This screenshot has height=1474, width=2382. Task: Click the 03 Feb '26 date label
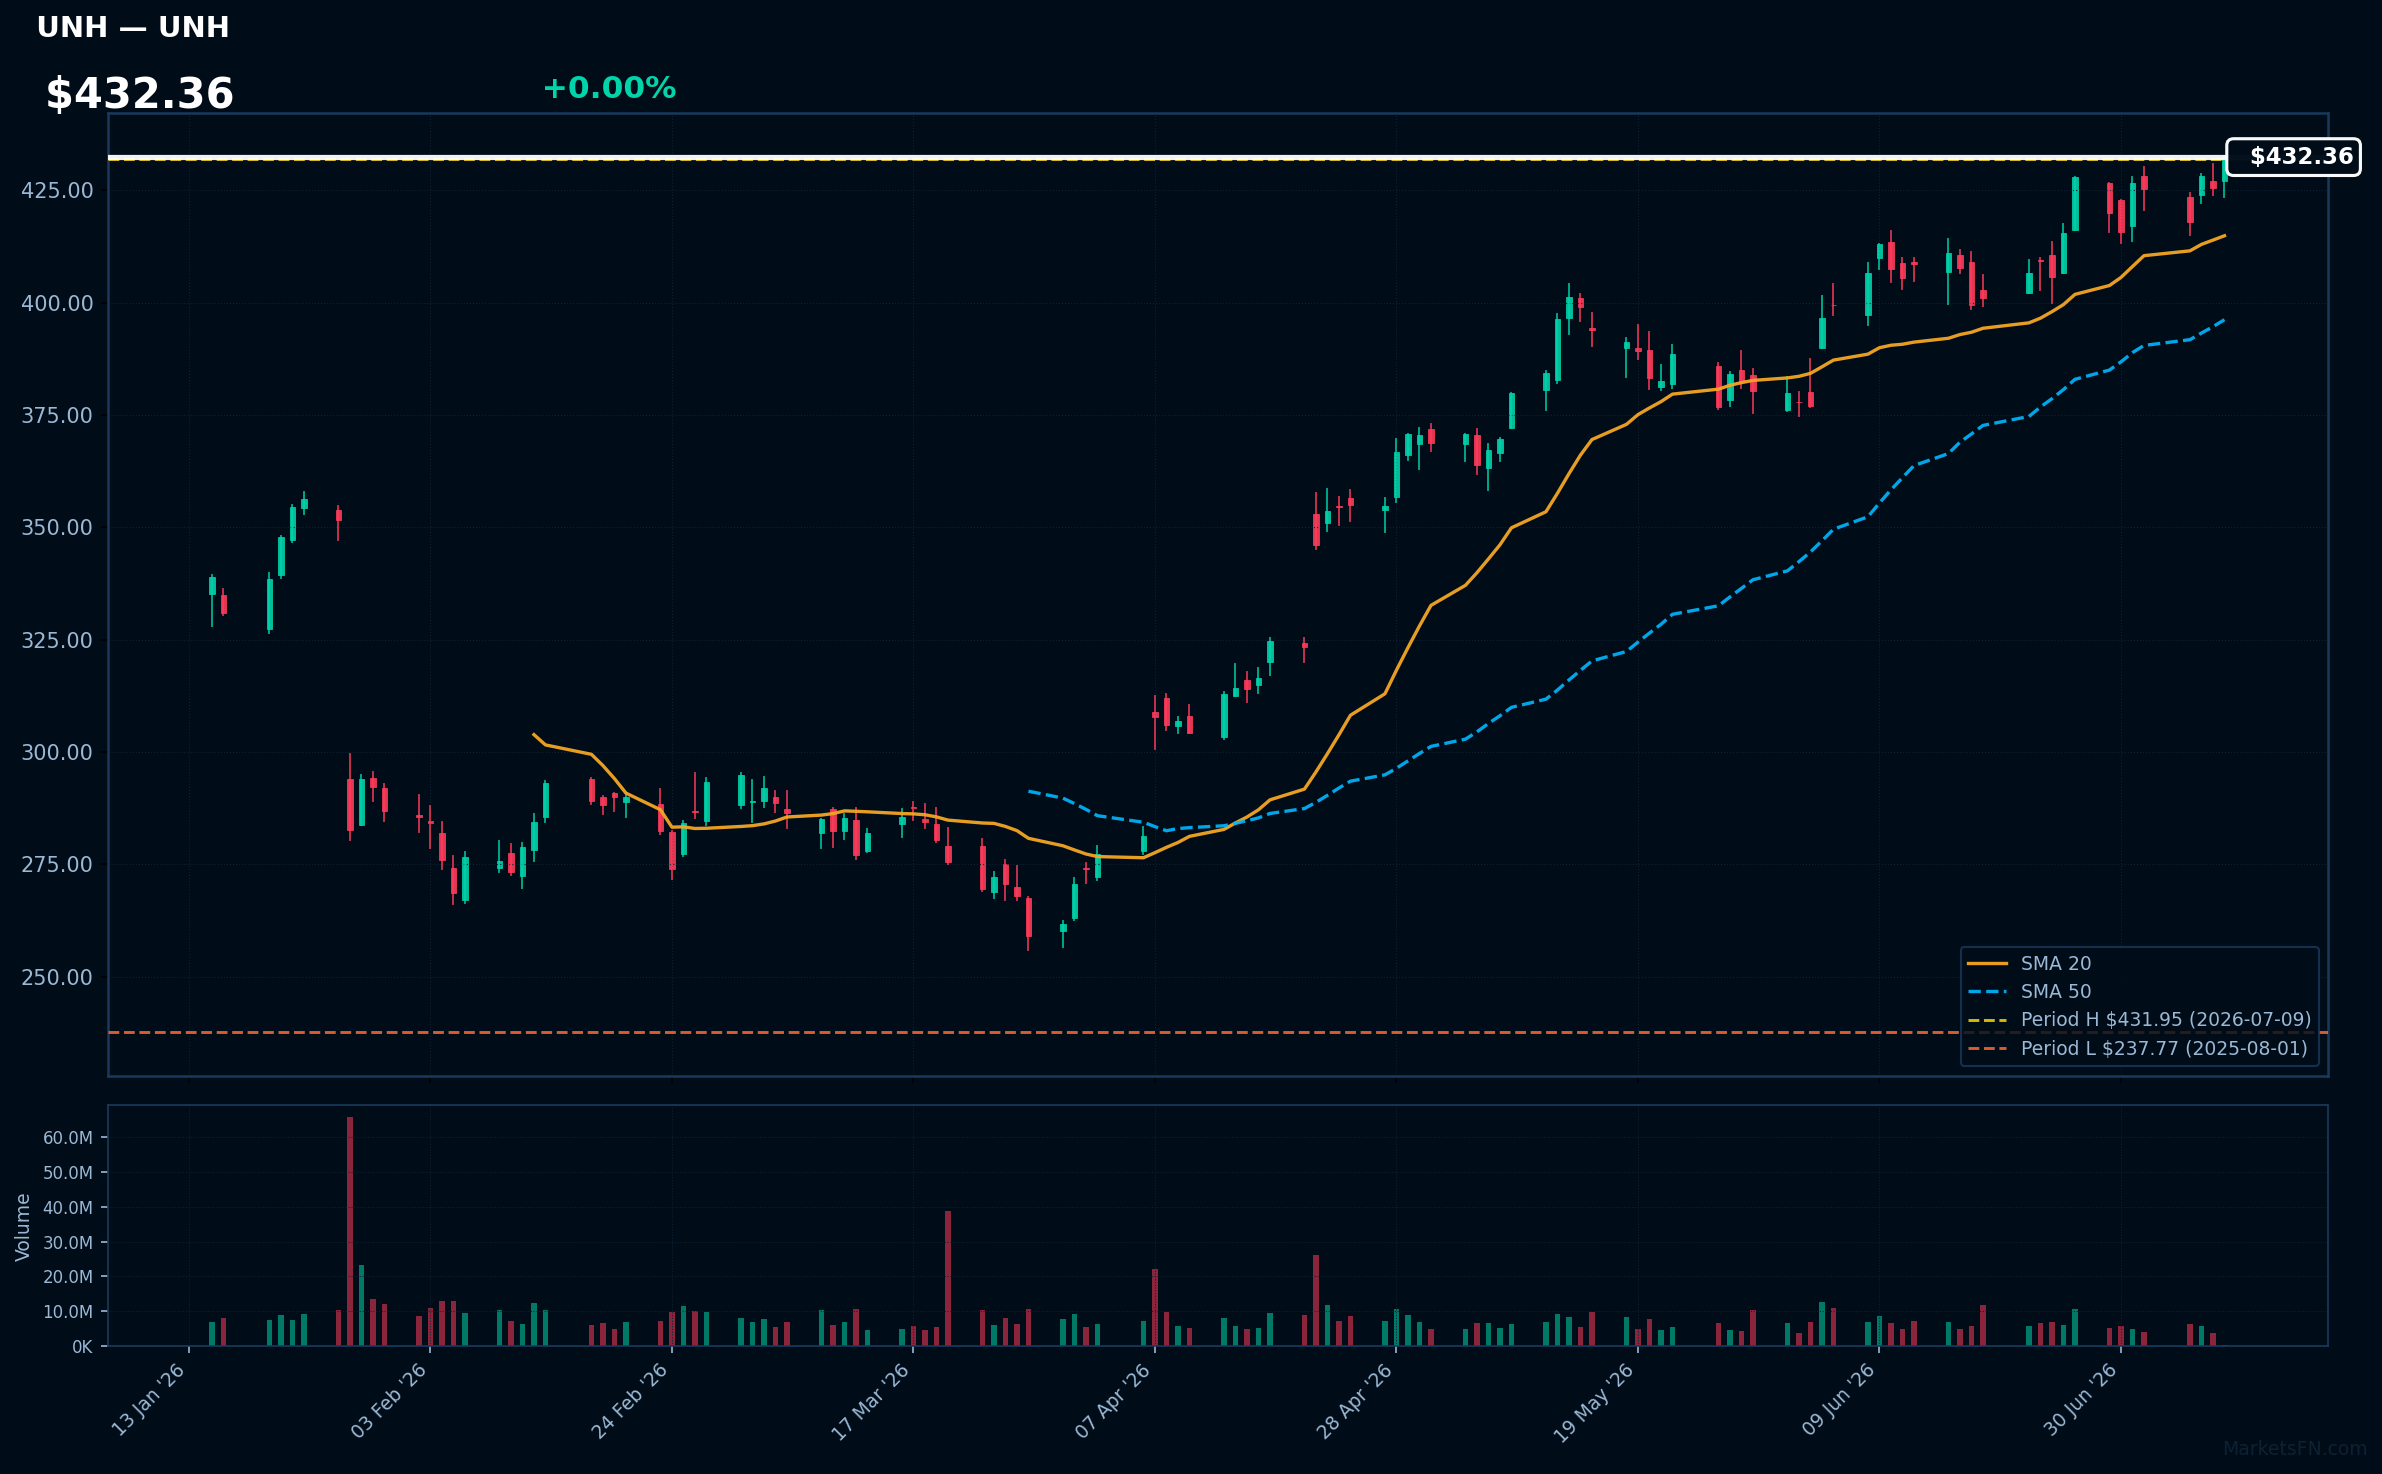(390, 1401)
